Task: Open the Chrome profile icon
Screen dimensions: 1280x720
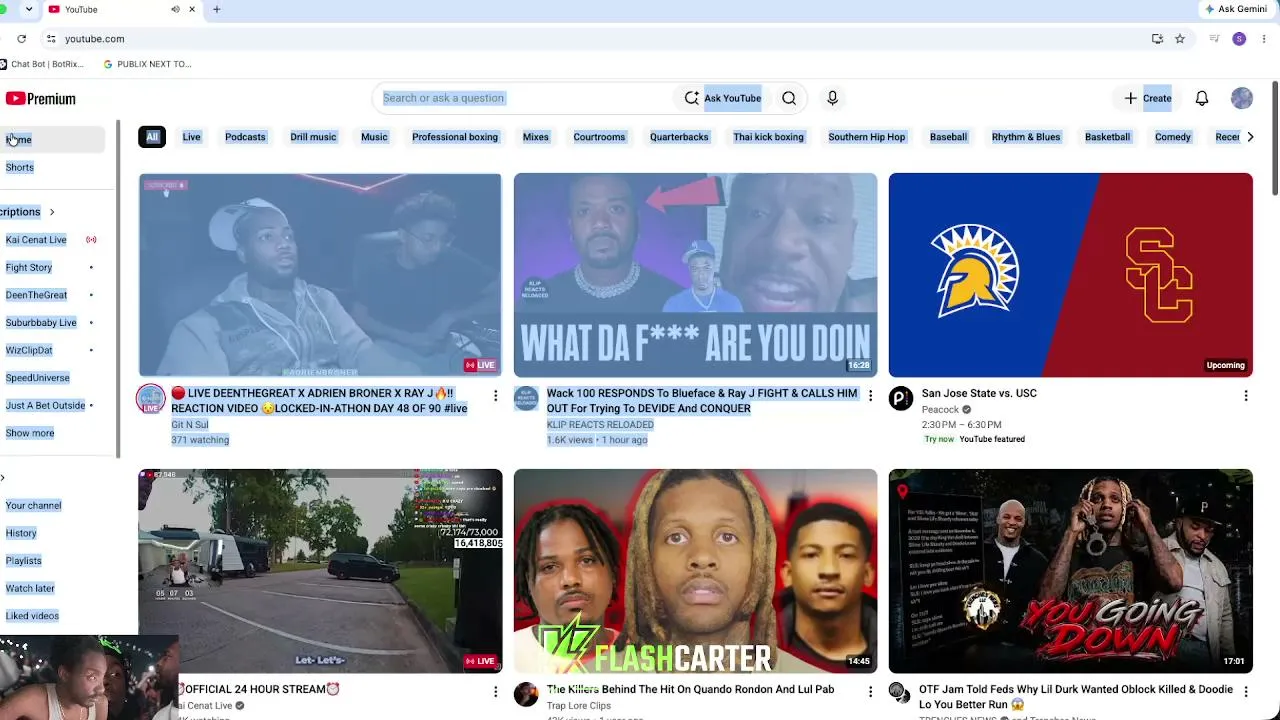Action: [1239, 39]
